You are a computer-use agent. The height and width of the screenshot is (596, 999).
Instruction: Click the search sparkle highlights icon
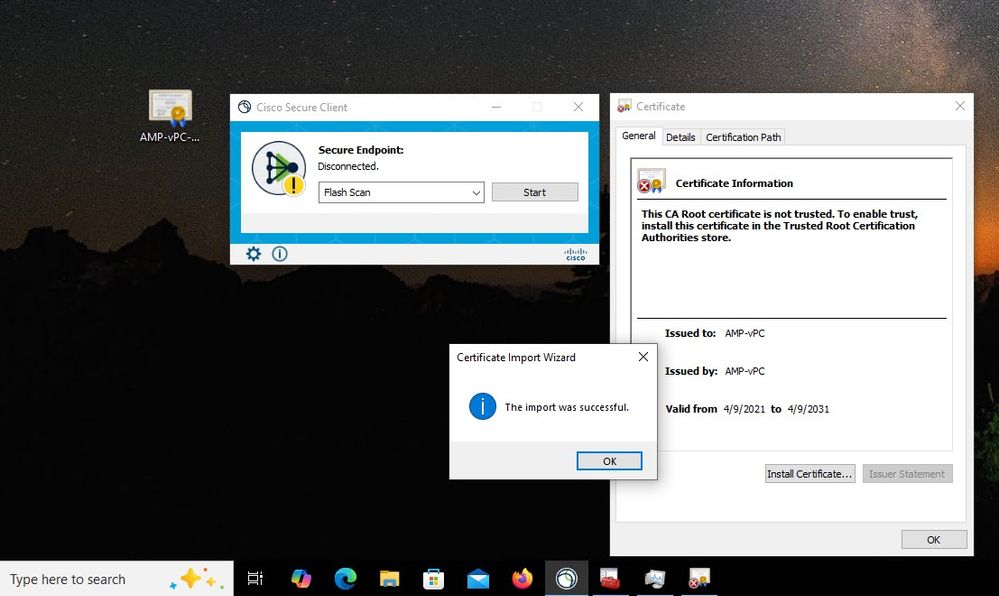click(x=197, y=579)
